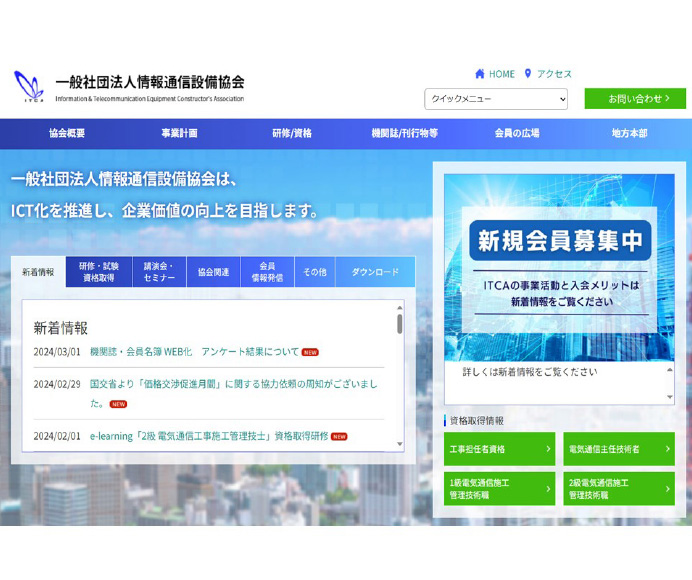692x580 pixels.
Task: Open the HOME link
Action: 502,74
